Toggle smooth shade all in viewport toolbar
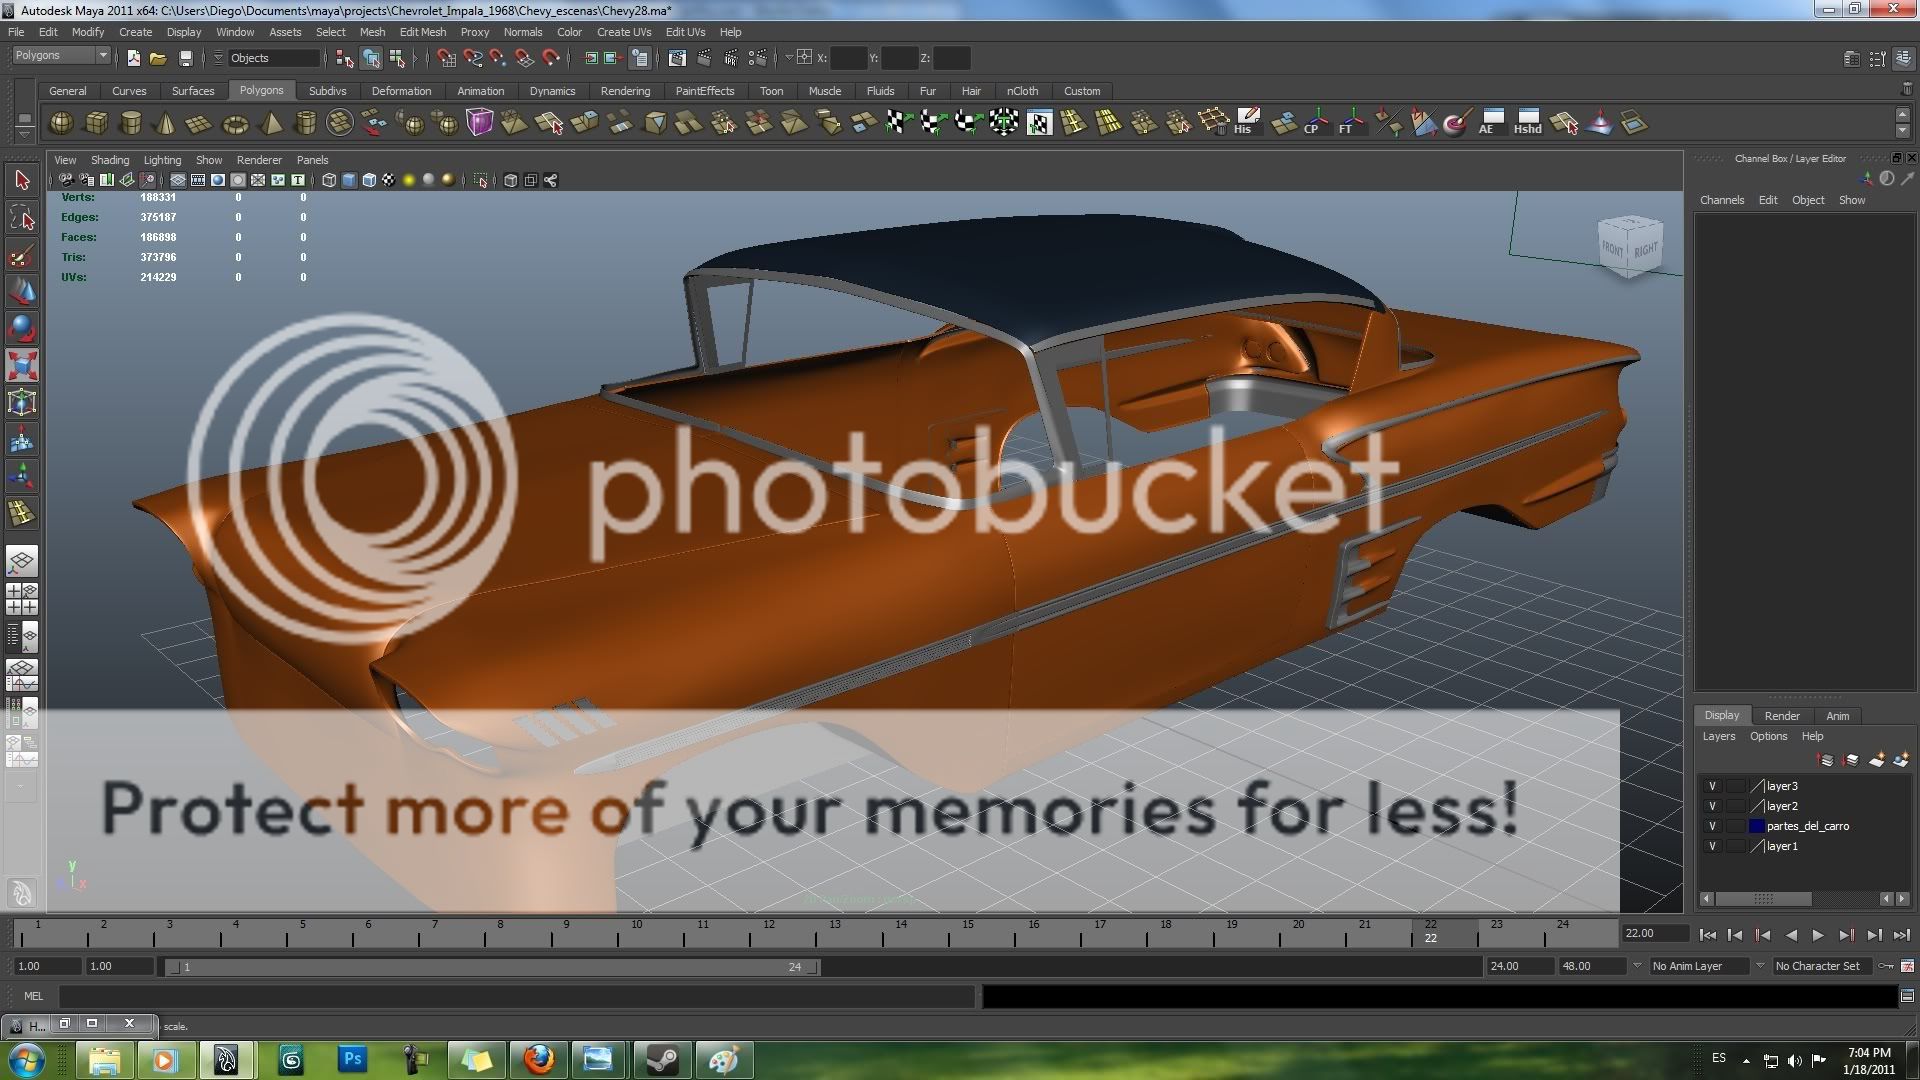Image resolution: width=1920 pixels, height=1080 pixels. 349,180
